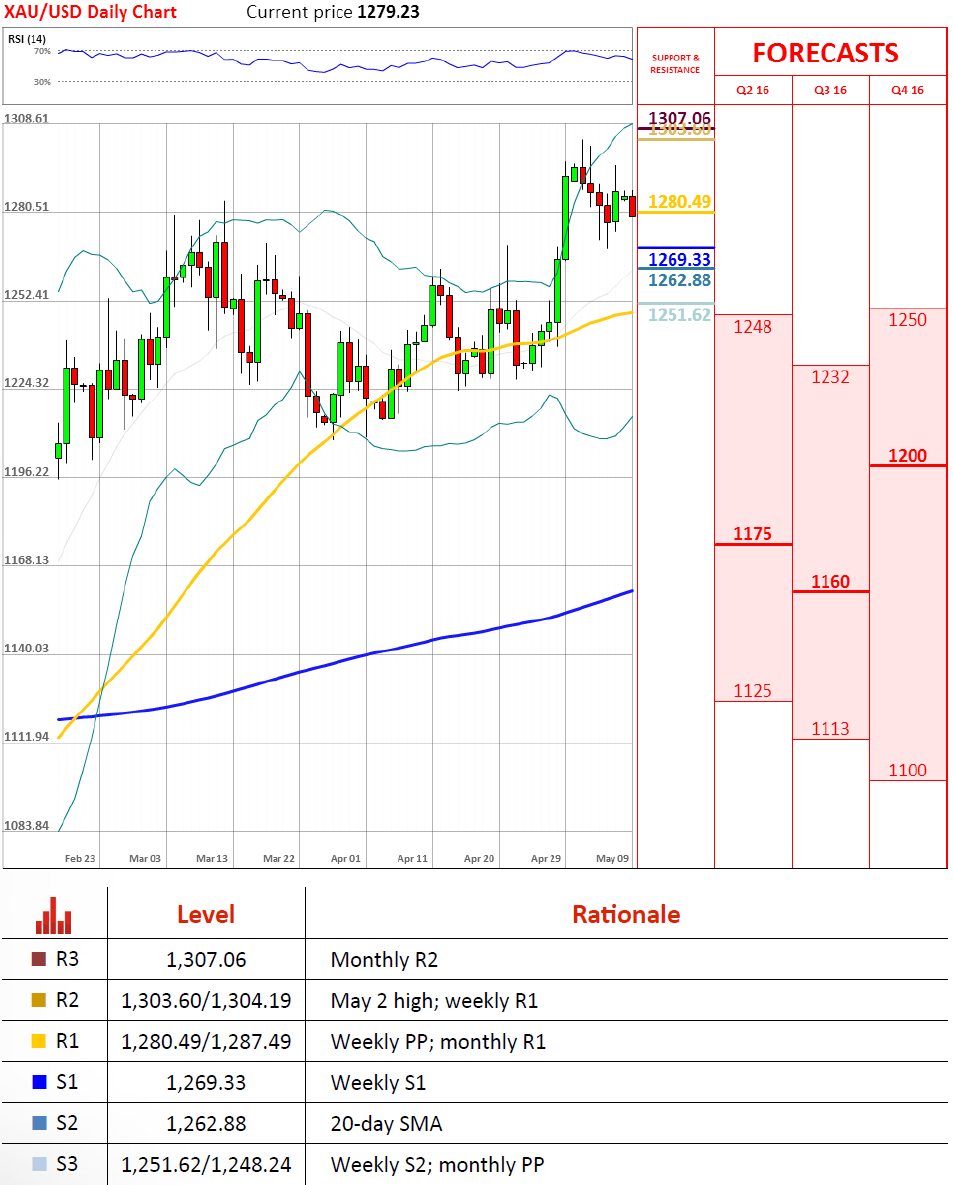The image size is (953, 1185).
Task: Click the RSI (14) label
Action: [26, 39]
